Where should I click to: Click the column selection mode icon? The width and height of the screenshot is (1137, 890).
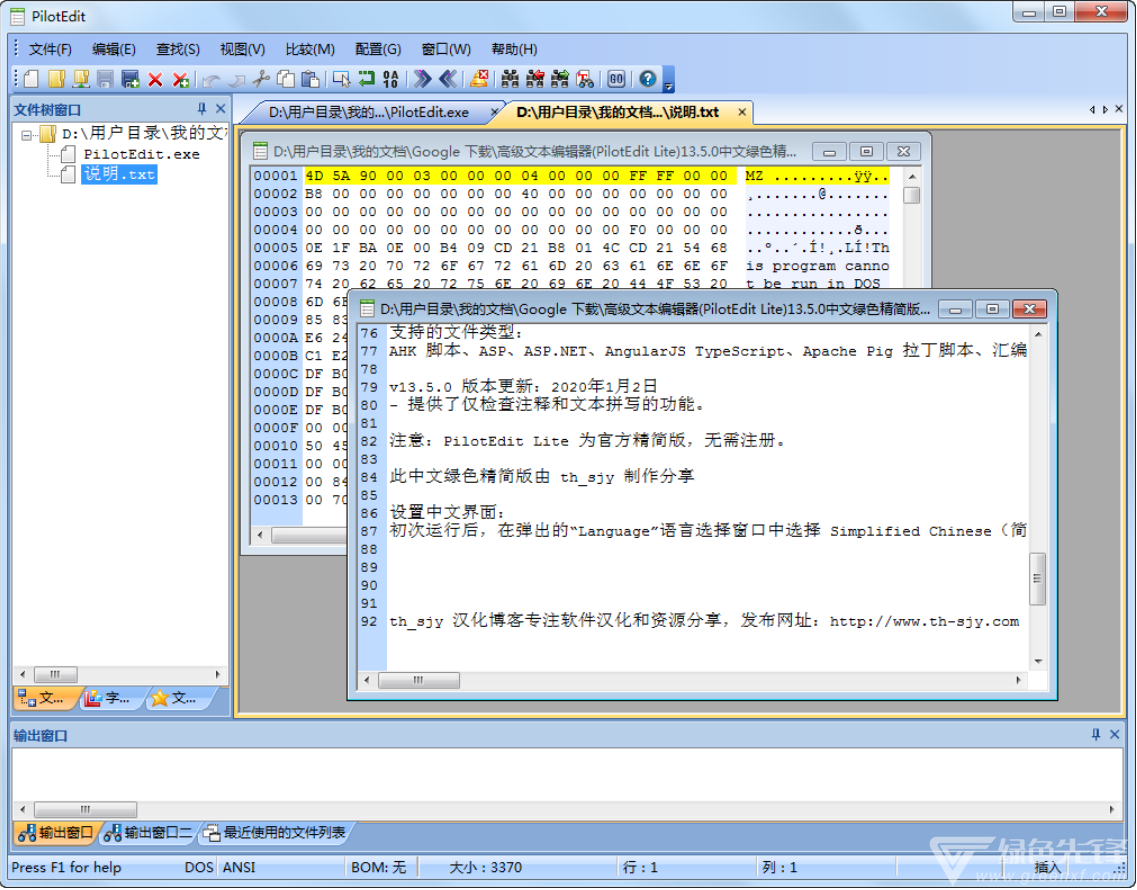tap(342, 79)
